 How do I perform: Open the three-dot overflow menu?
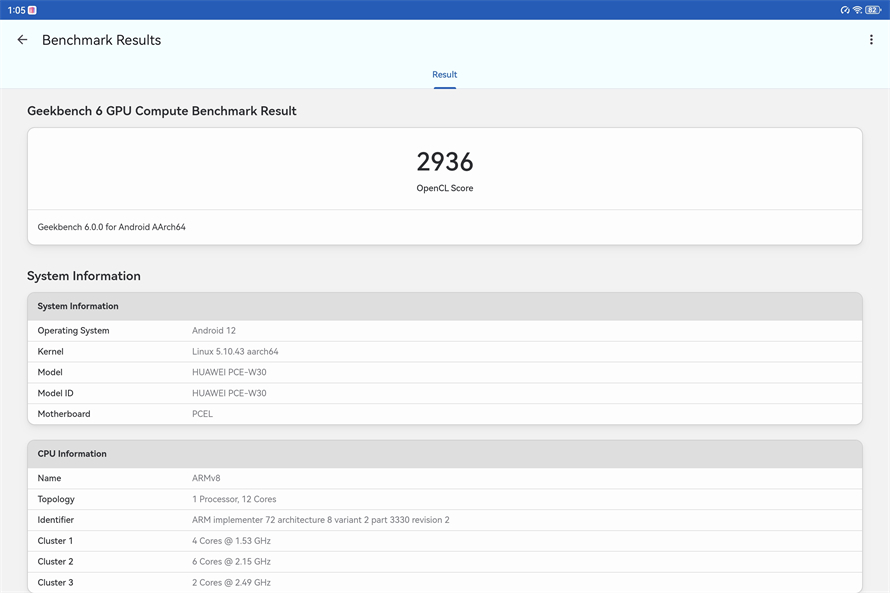click(871, 40)
